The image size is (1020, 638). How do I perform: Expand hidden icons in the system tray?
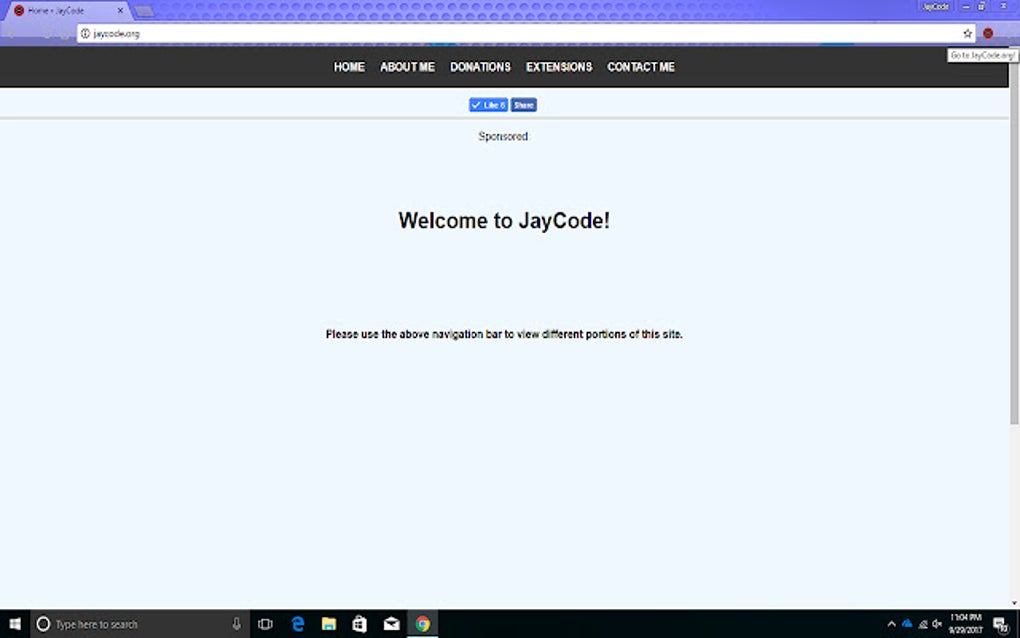tap(890, 623)
